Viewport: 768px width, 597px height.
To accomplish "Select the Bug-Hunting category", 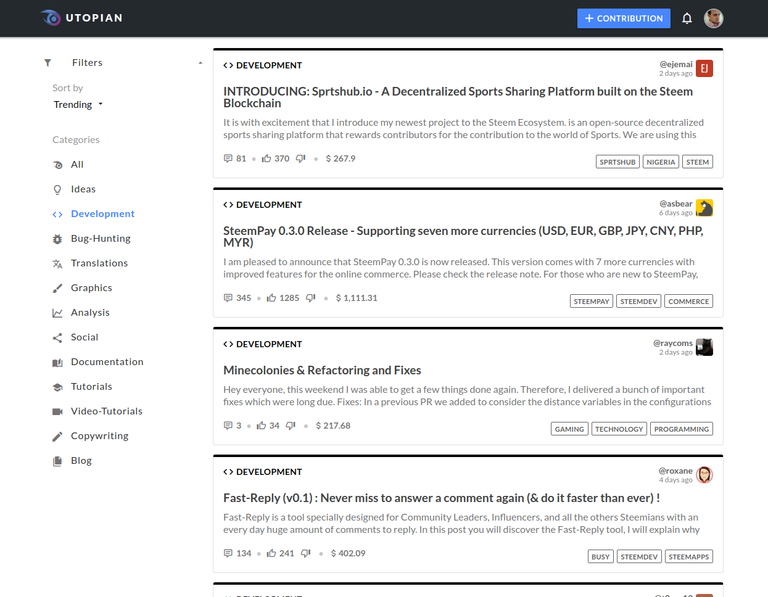I will pyautogui.click(x=100, y=239).
